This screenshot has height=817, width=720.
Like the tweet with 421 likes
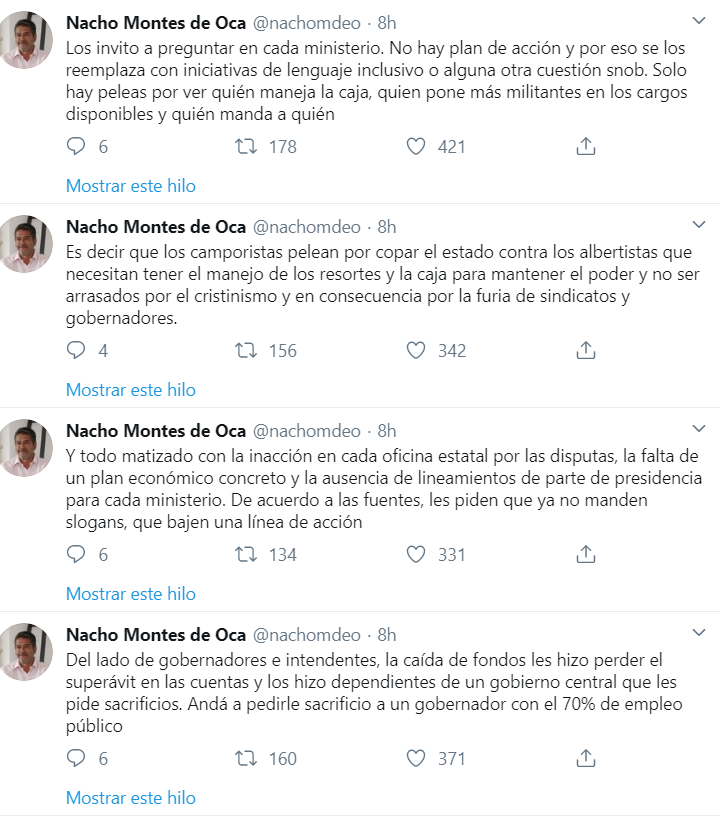tap(416, 146)
